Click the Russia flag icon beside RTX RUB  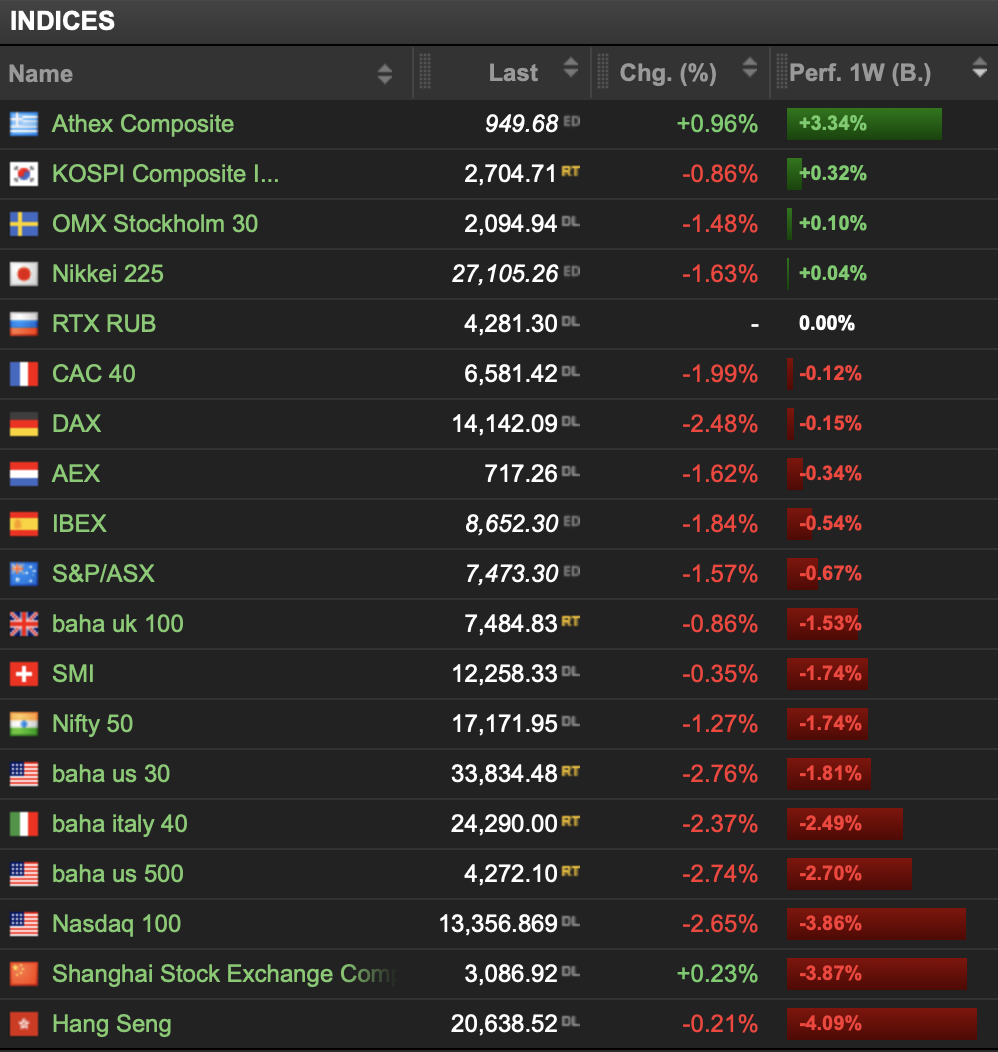(23, 324)
